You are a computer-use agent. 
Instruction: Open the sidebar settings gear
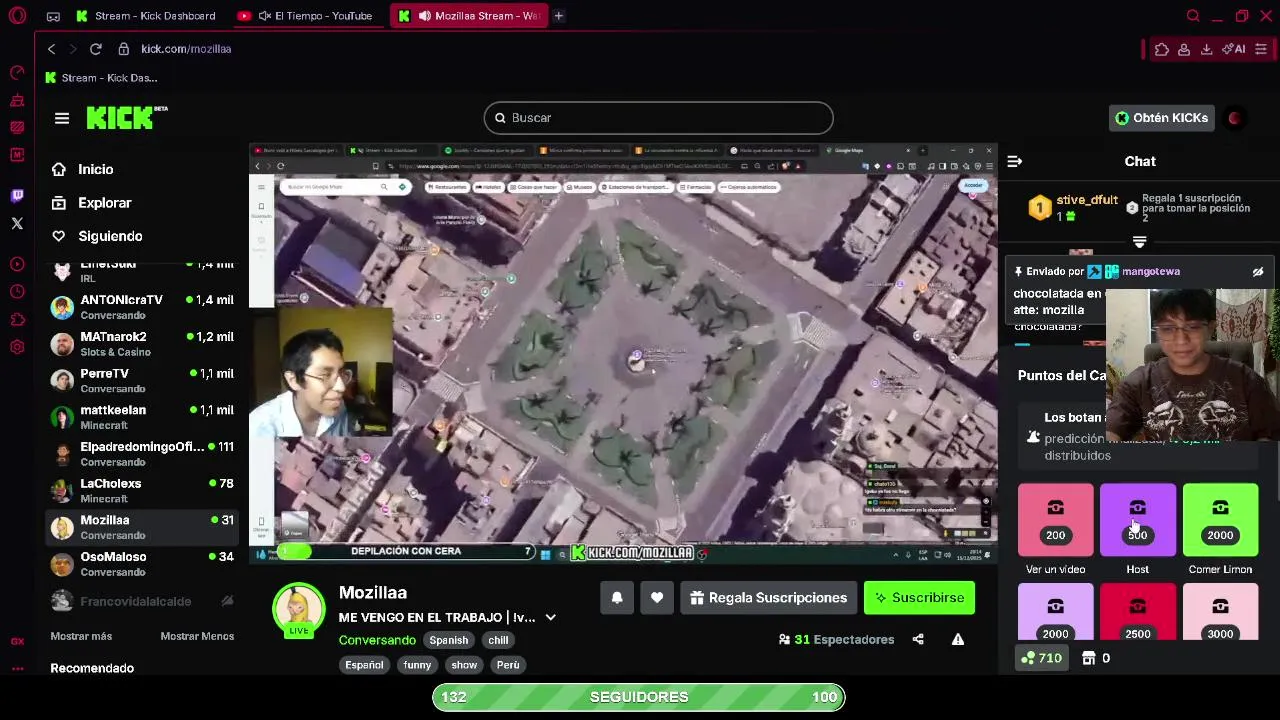pos(17,347)
